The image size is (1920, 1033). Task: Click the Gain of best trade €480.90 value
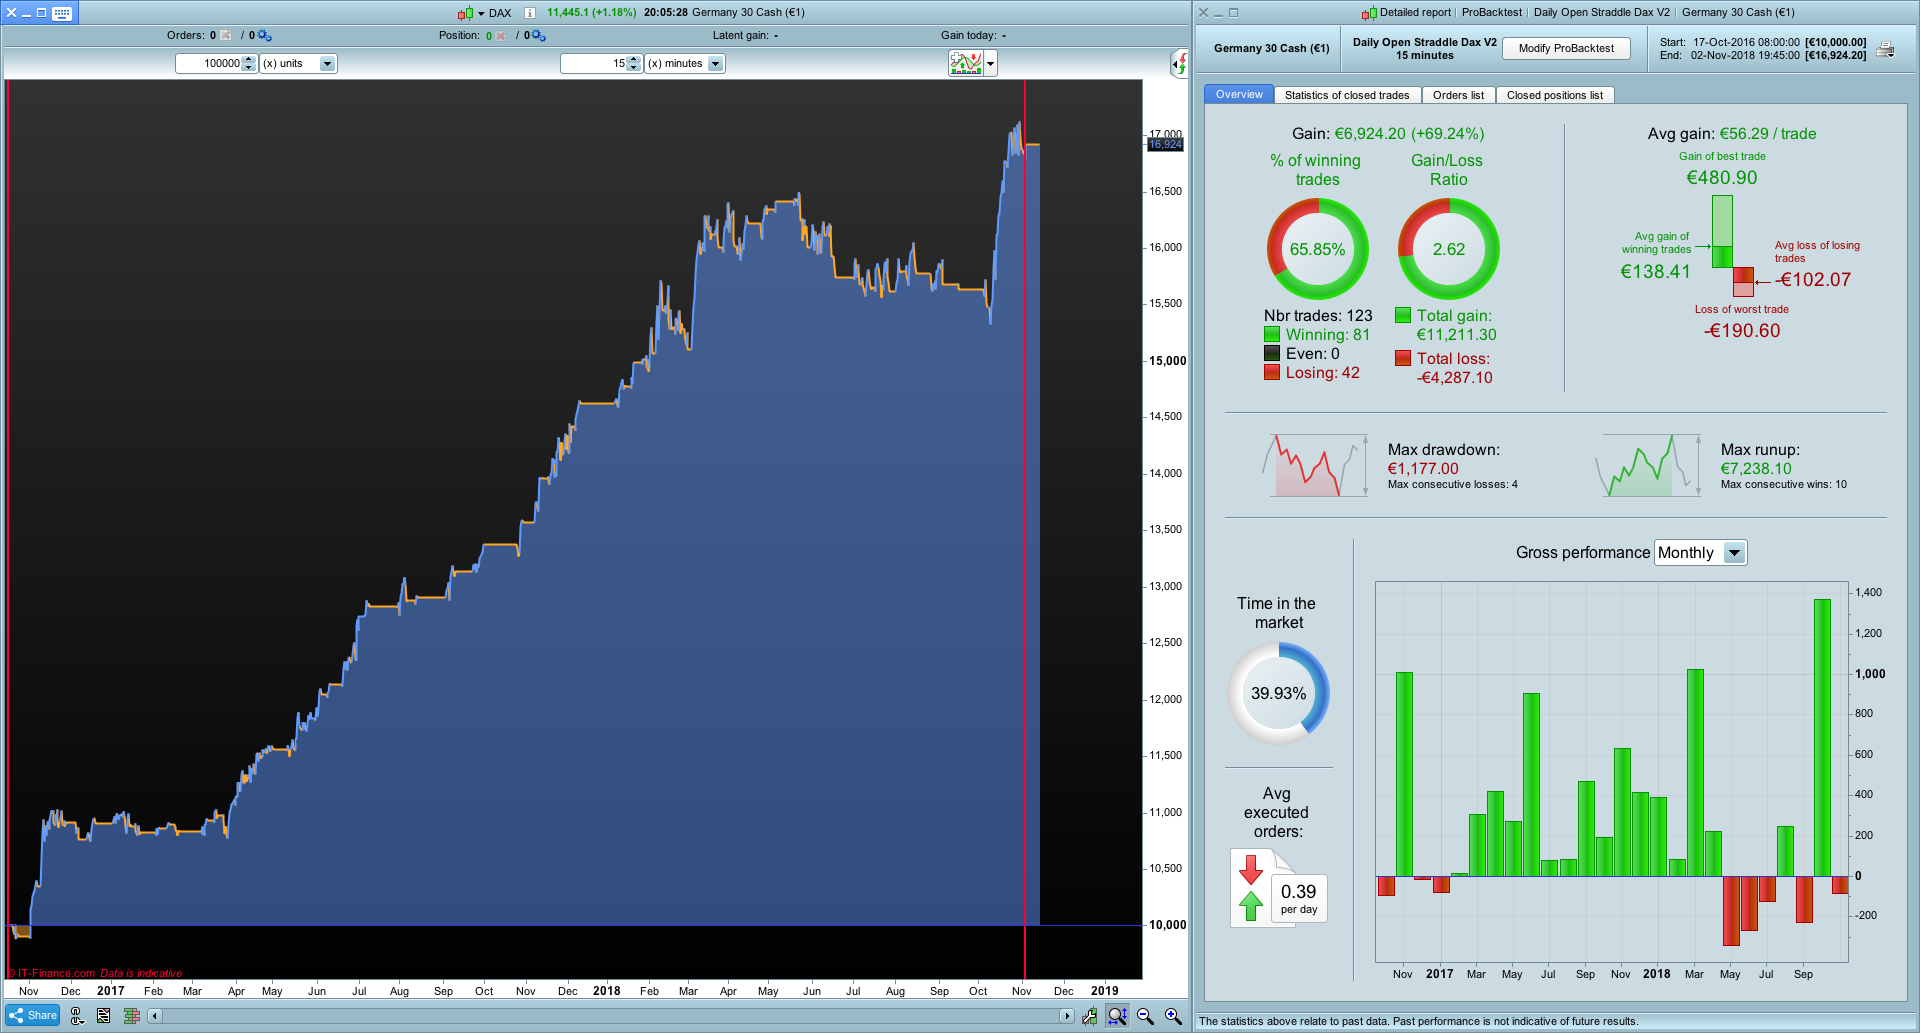coord(1722,178)
